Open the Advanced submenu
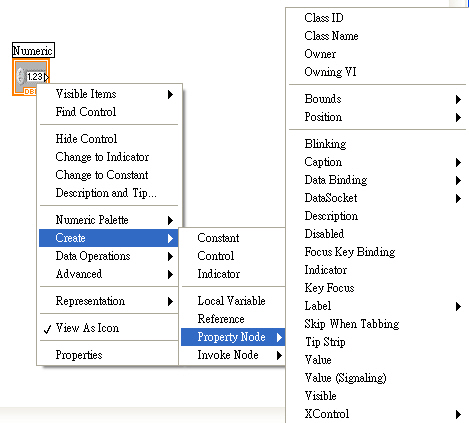Screen dimensions: 469x423 click(x=109, y=274)
